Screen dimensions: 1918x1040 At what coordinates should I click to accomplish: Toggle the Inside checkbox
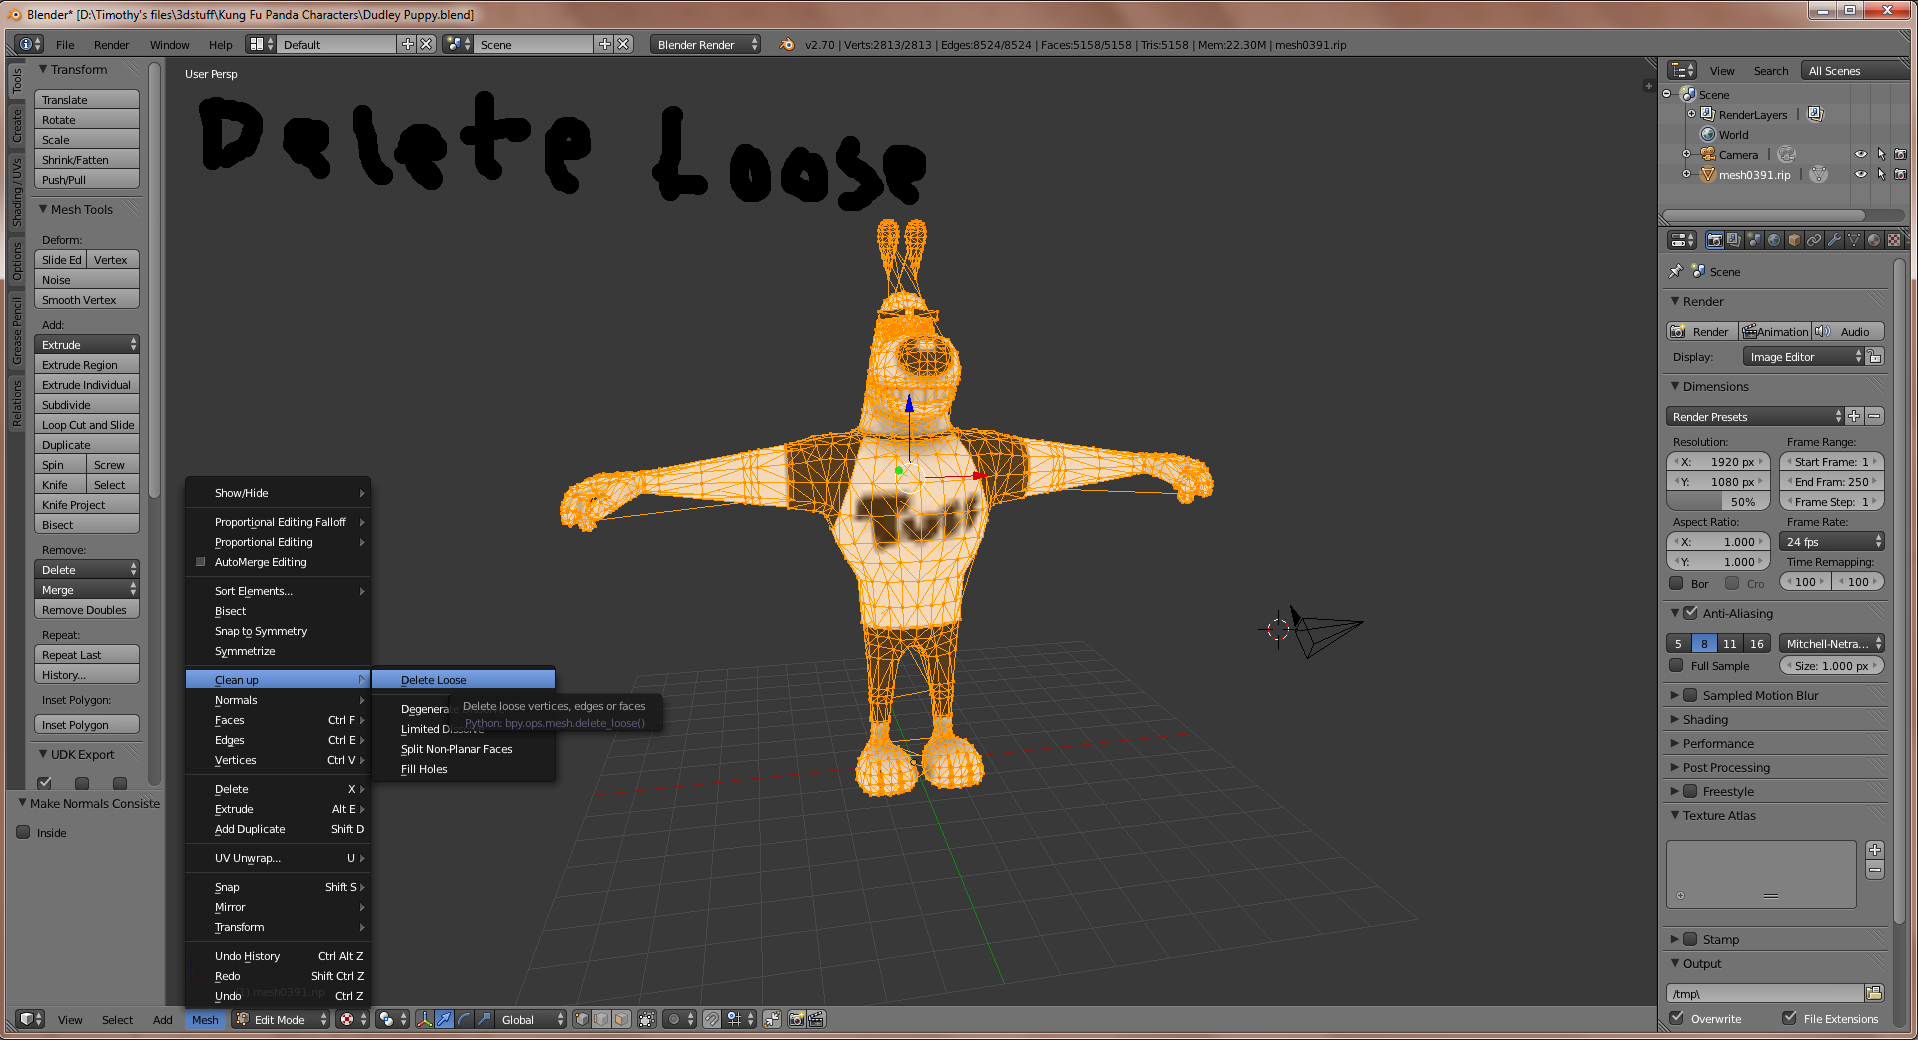pyautogui.click(x=24, y=832)
